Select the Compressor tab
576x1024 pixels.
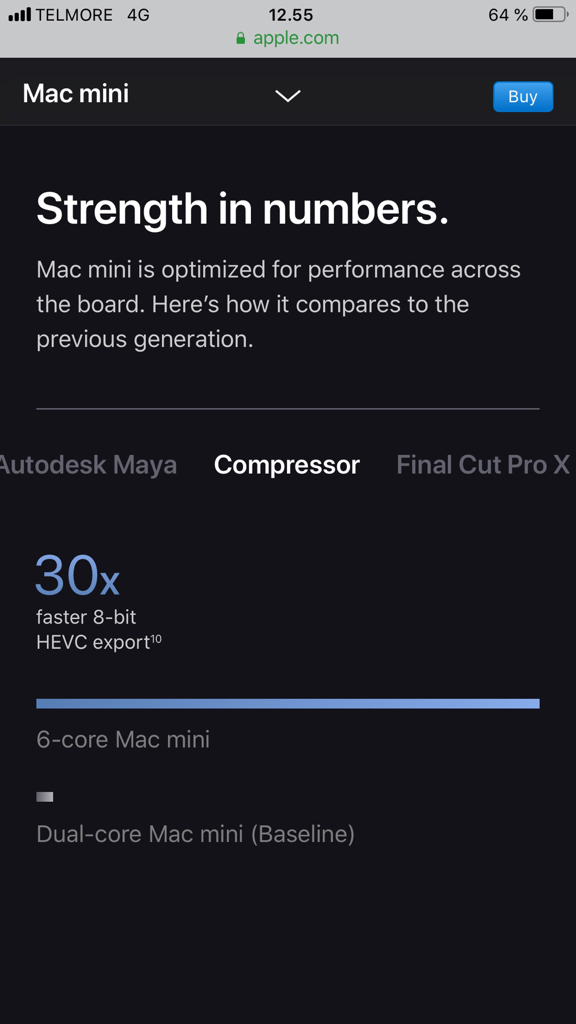287,465
